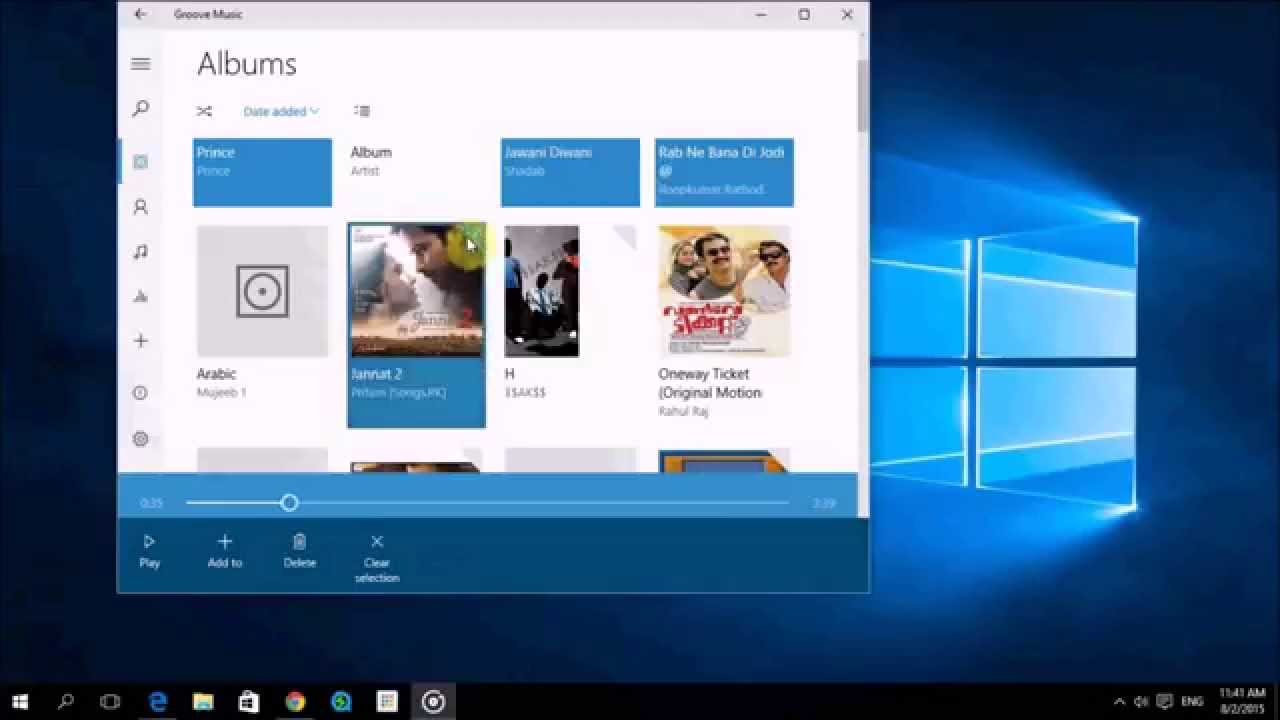The width and height of the screenshot is (1280, 720).
Task: Click the Rahul Raj artist name
Action: click(683, 411)
